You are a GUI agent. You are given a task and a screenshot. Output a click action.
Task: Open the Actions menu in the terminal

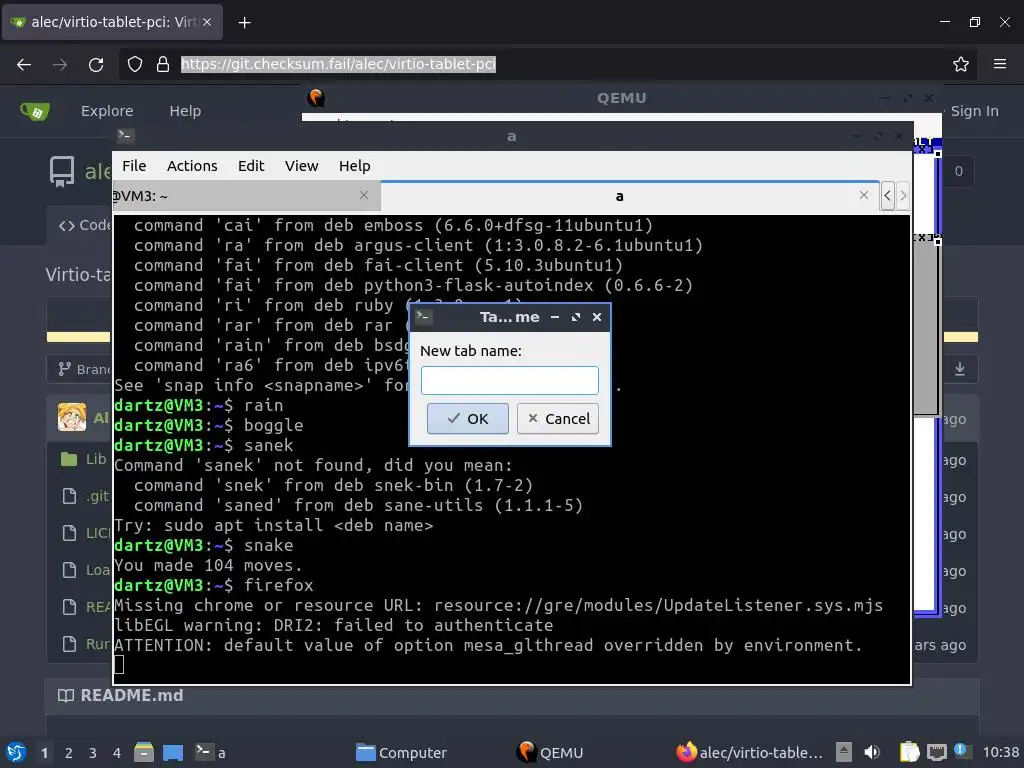click(192, 166)
